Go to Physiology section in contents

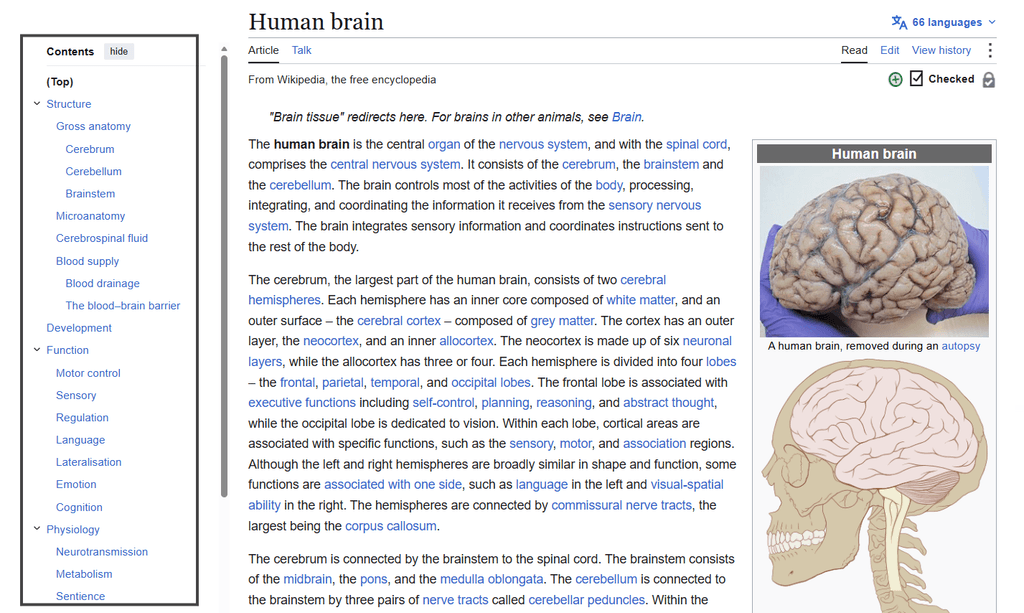coord(72,529)
